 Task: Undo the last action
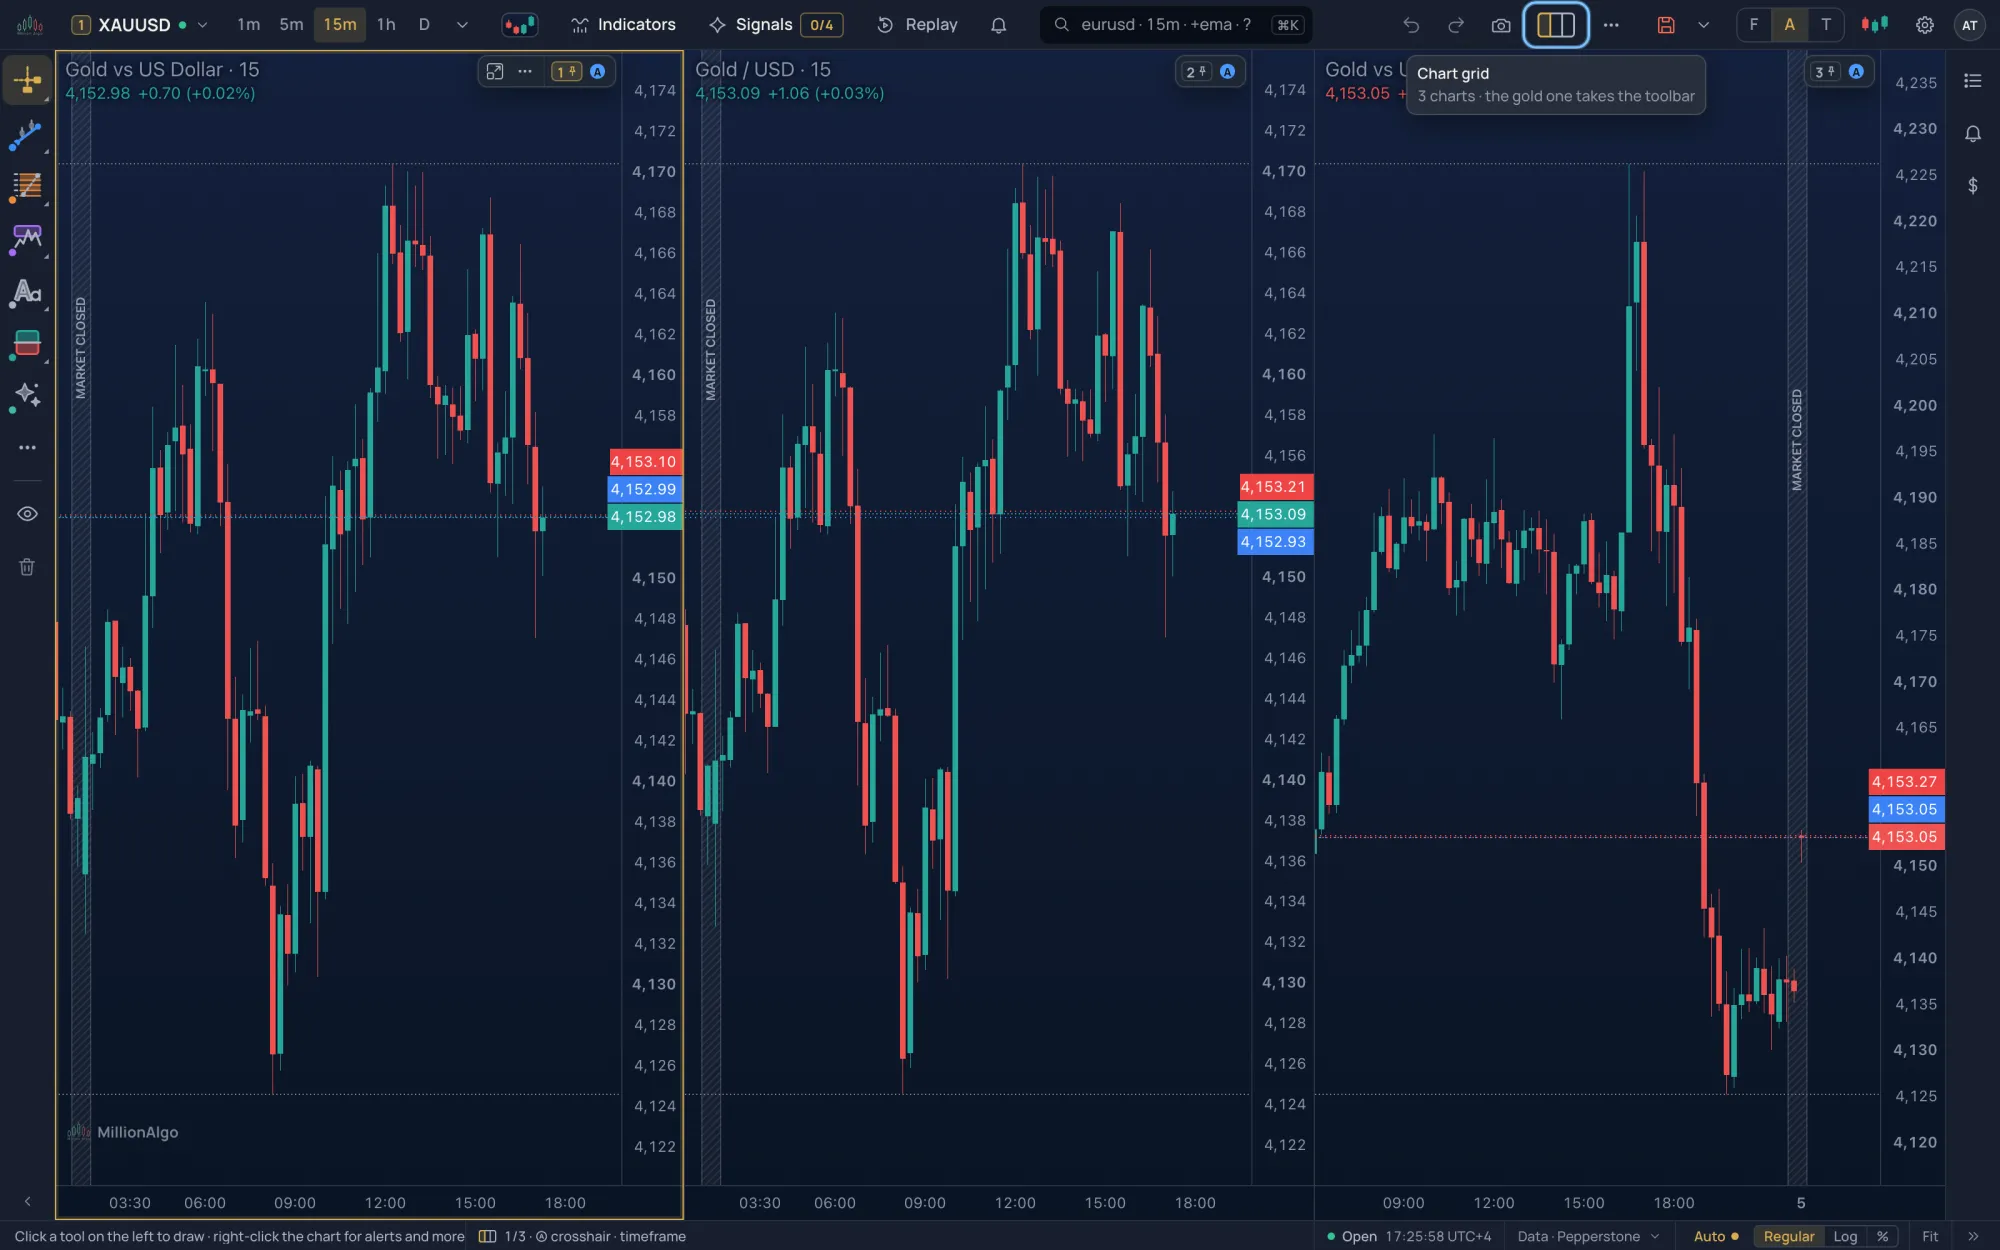1411,25
